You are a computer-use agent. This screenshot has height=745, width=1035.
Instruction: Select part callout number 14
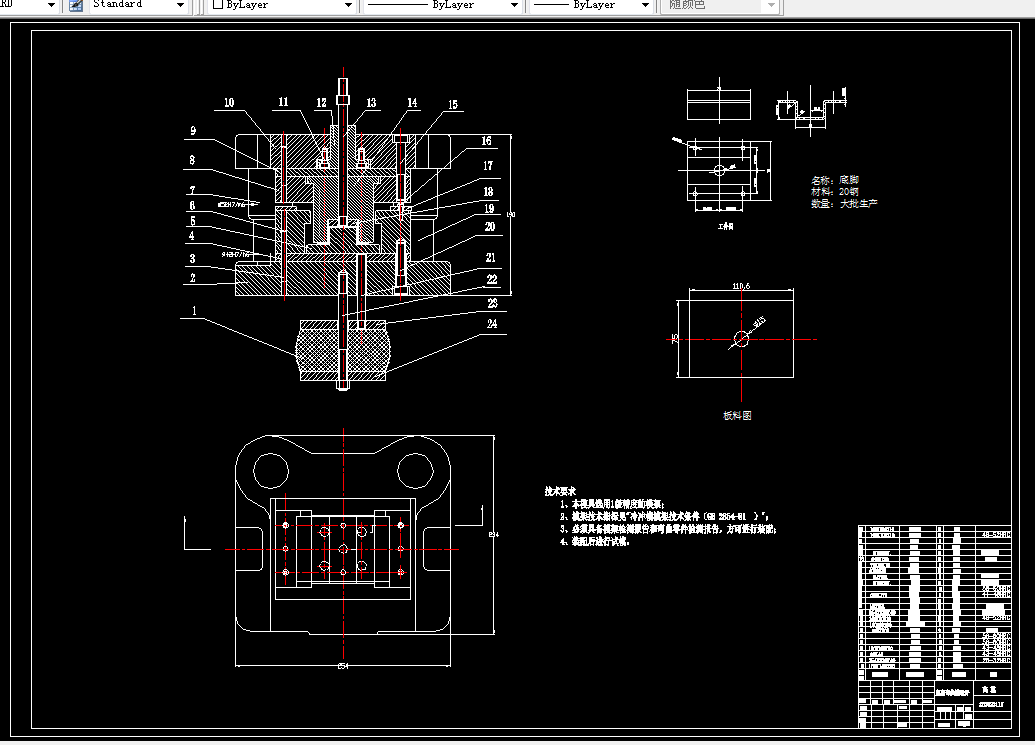(413, 102)
